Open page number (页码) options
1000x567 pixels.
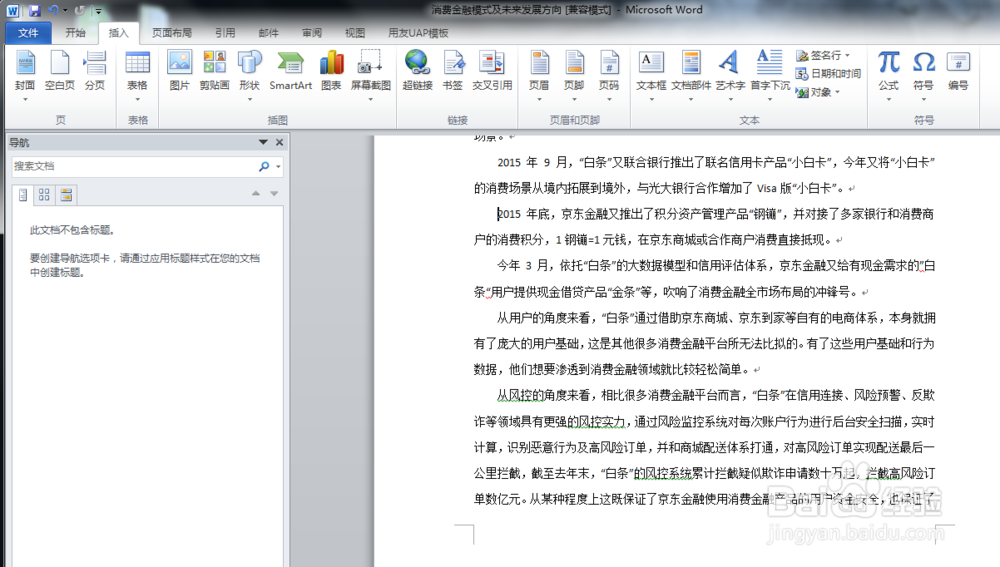pyautogui.click(x=609, y=75)
